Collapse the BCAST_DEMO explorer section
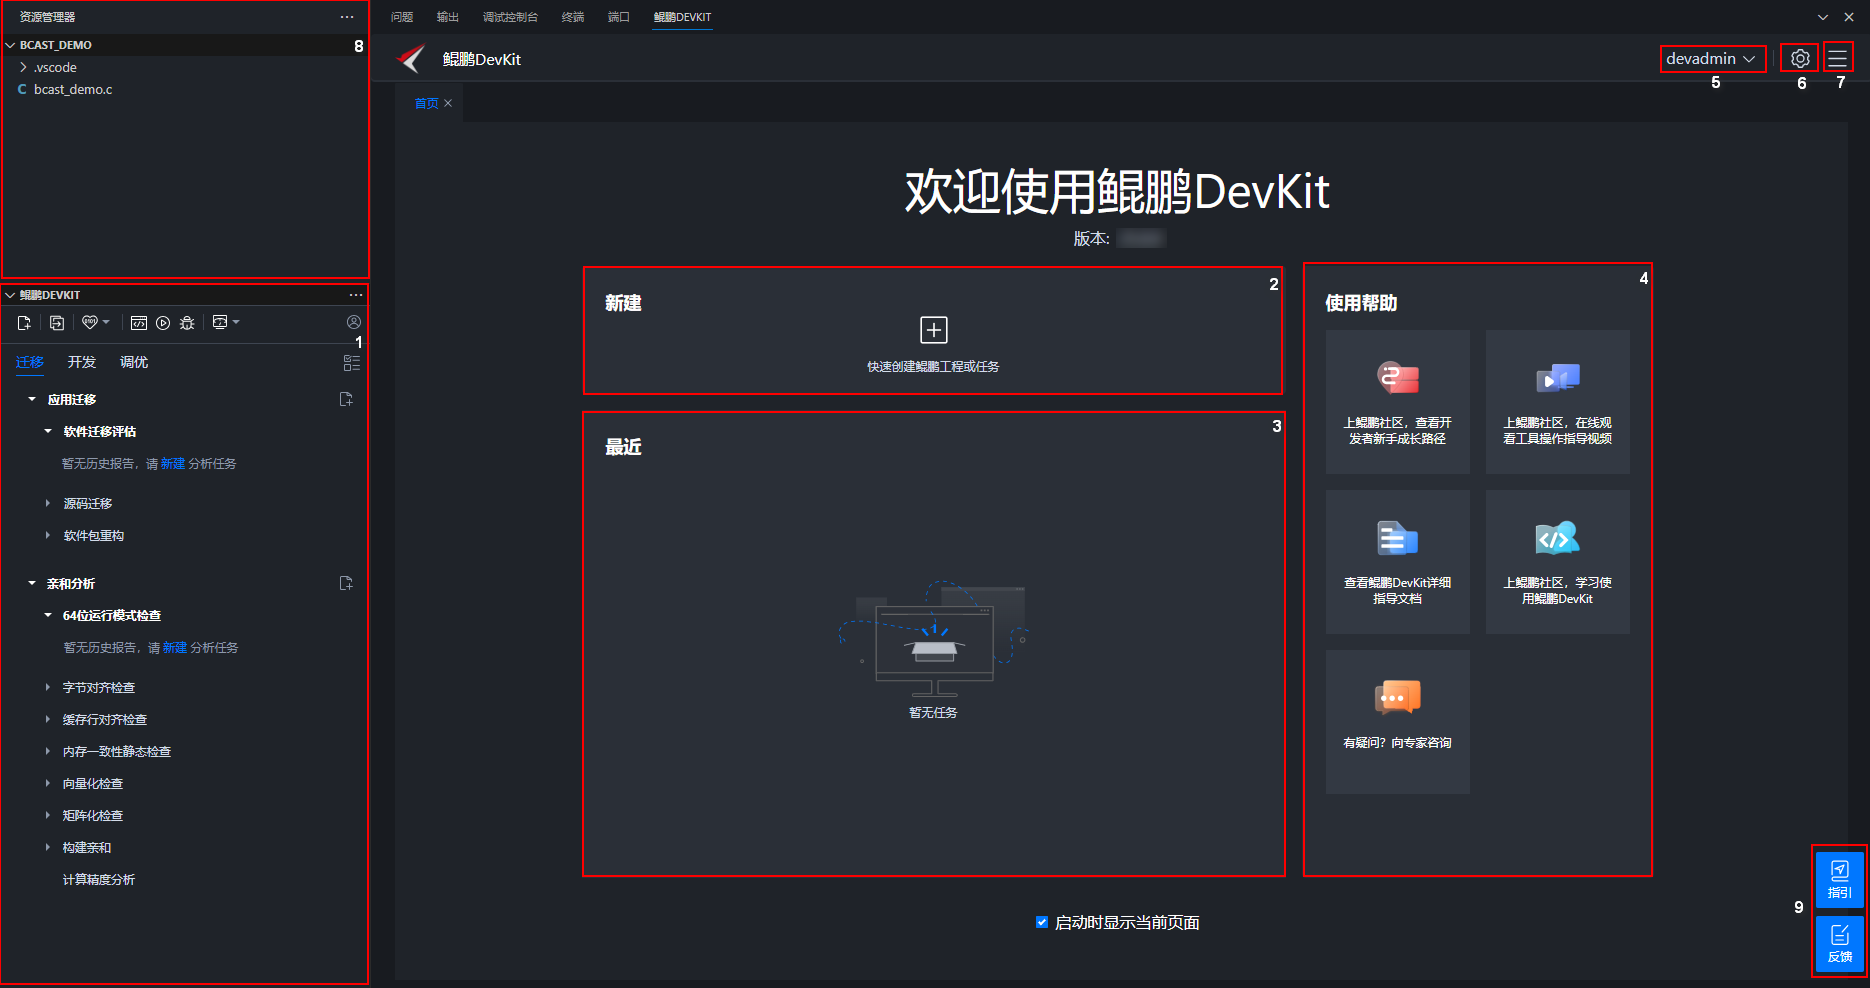 [10, 45]
